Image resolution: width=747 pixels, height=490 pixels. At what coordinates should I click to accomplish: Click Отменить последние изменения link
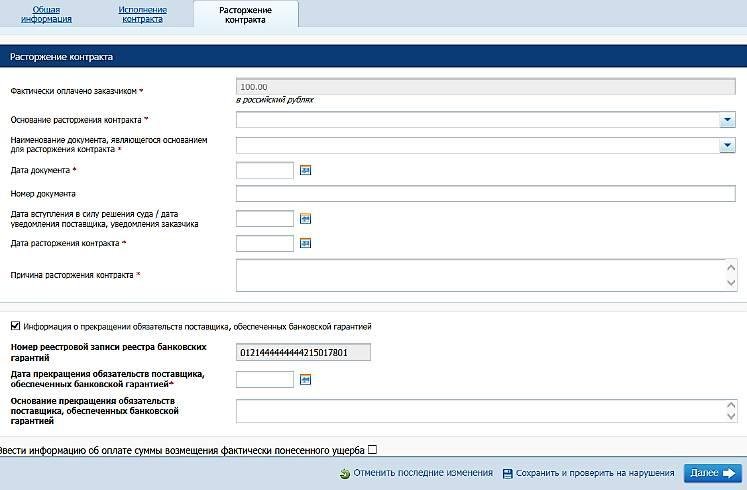click(423, 473)
